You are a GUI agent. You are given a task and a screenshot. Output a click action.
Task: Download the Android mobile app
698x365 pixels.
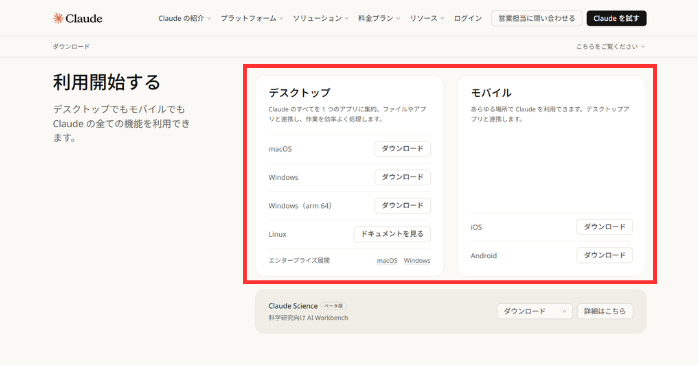click(605, 256)
